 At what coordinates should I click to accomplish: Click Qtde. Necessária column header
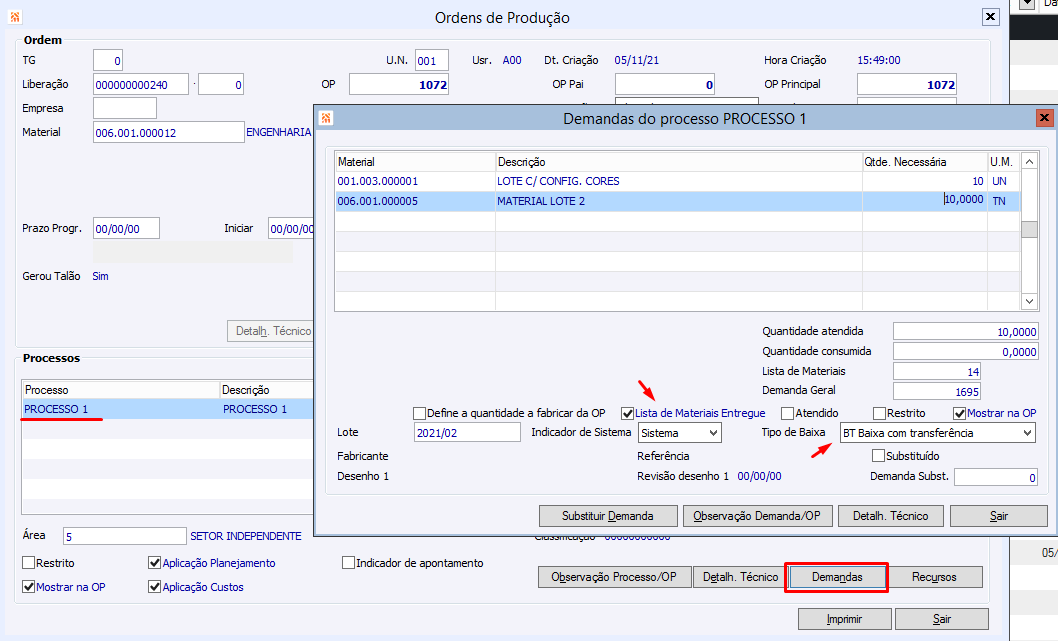pyautogui.click(x=925, y=162)
